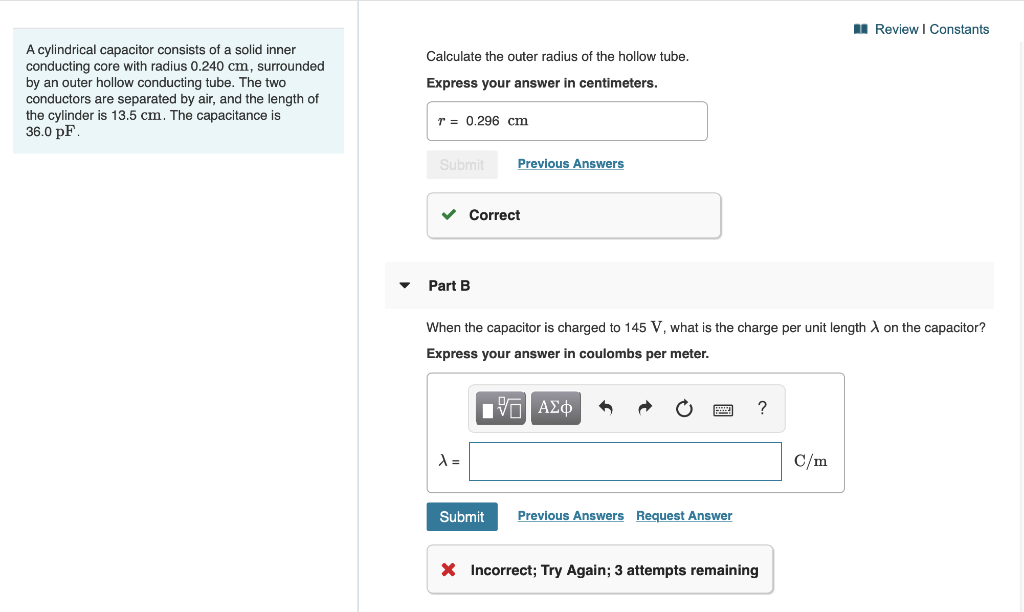Viewport: 1024px width, 612px height.
Task: Show keyboard shortcuts via keyboard icon
Action: (x=723, y=409)
